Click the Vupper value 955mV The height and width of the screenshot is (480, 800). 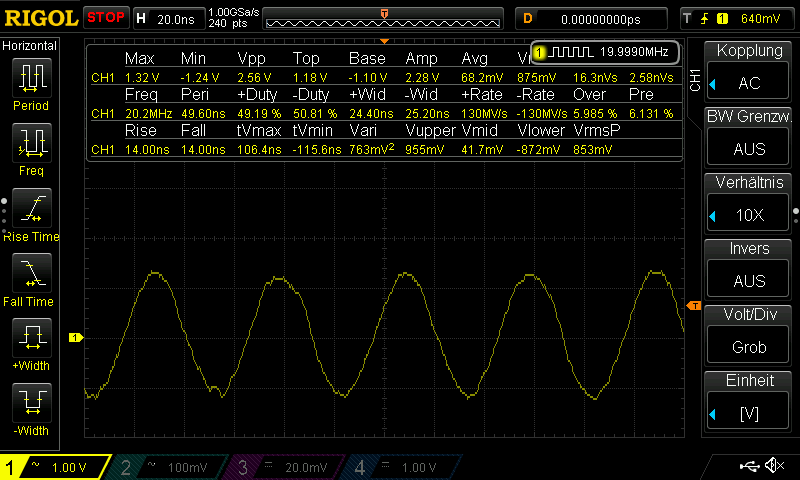click(424, 149)
